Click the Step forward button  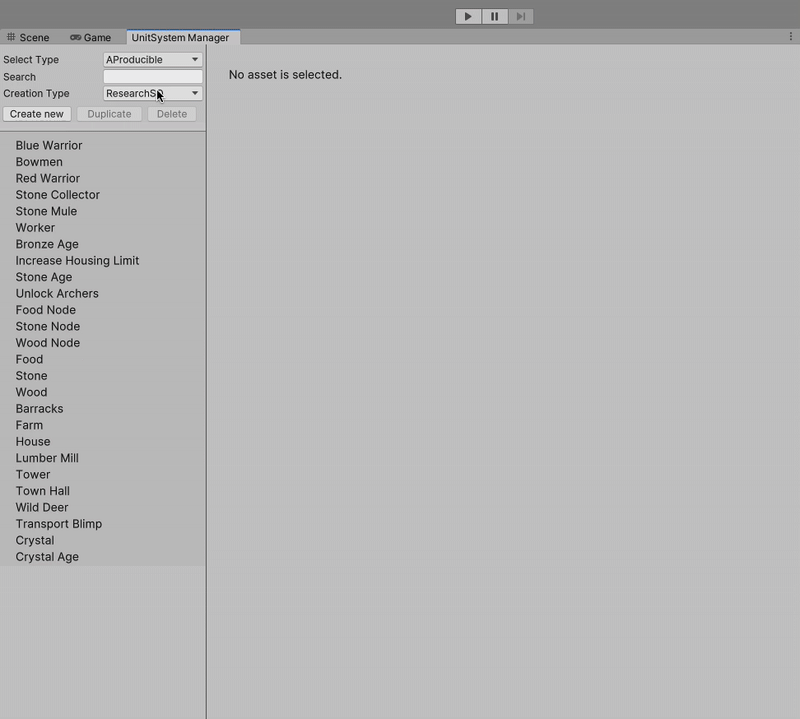(520, 16)
